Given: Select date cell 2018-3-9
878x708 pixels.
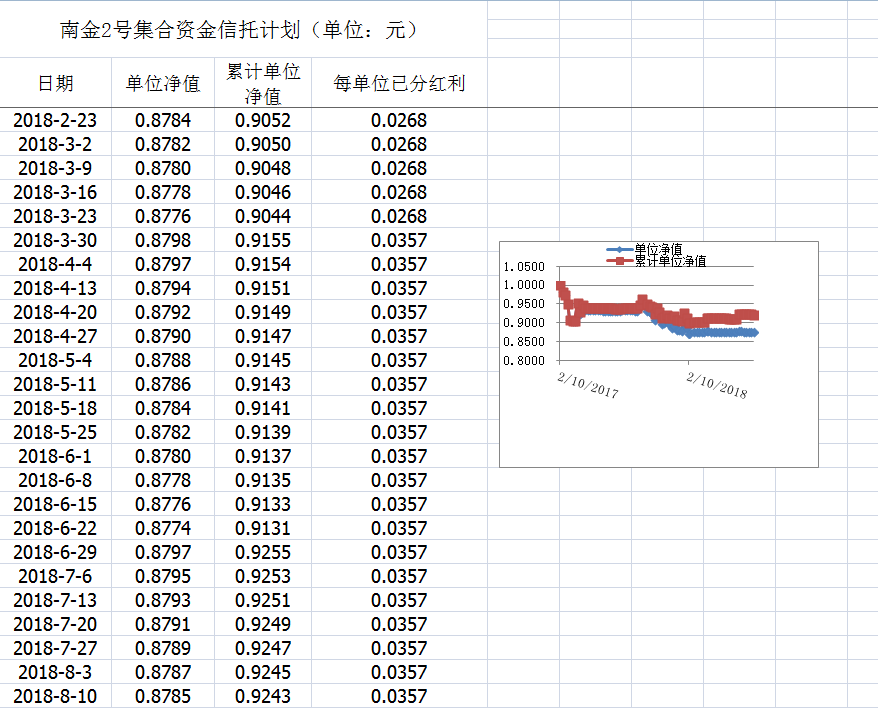Looking at the screenshot, I should (x=55, y=168).
